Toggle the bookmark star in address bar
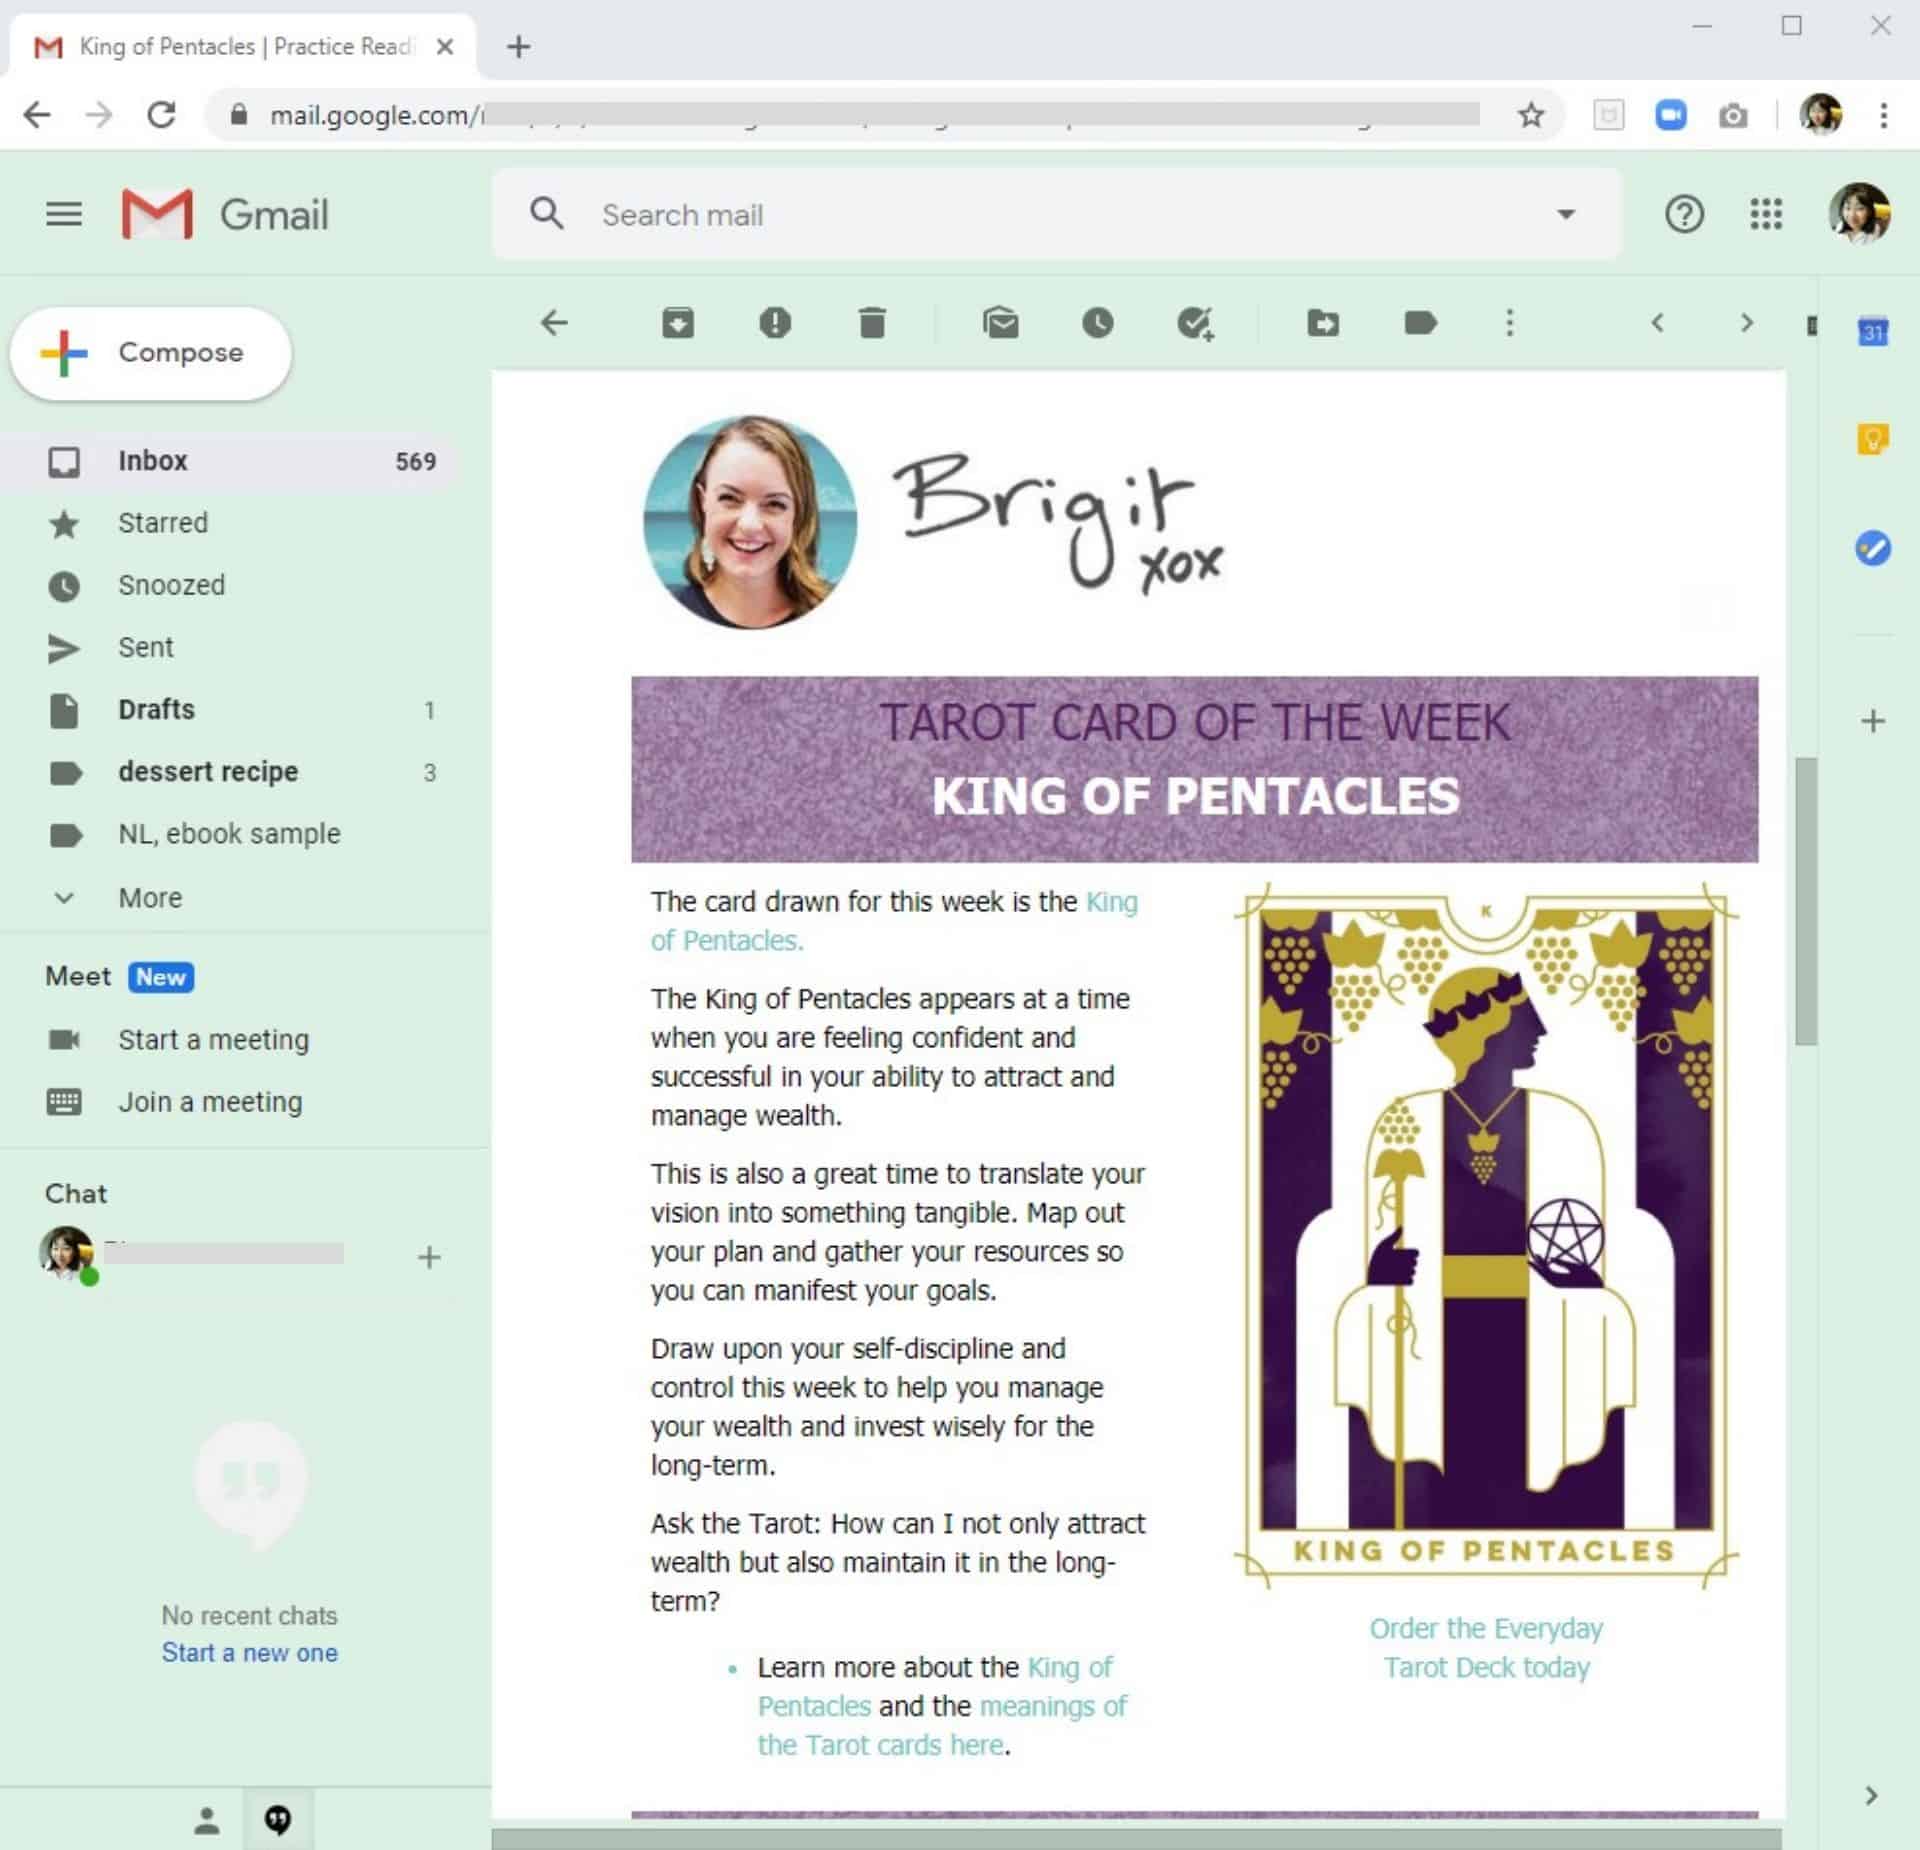The width and height of the screenshot is (1920, 1850). coord(1531,114)
